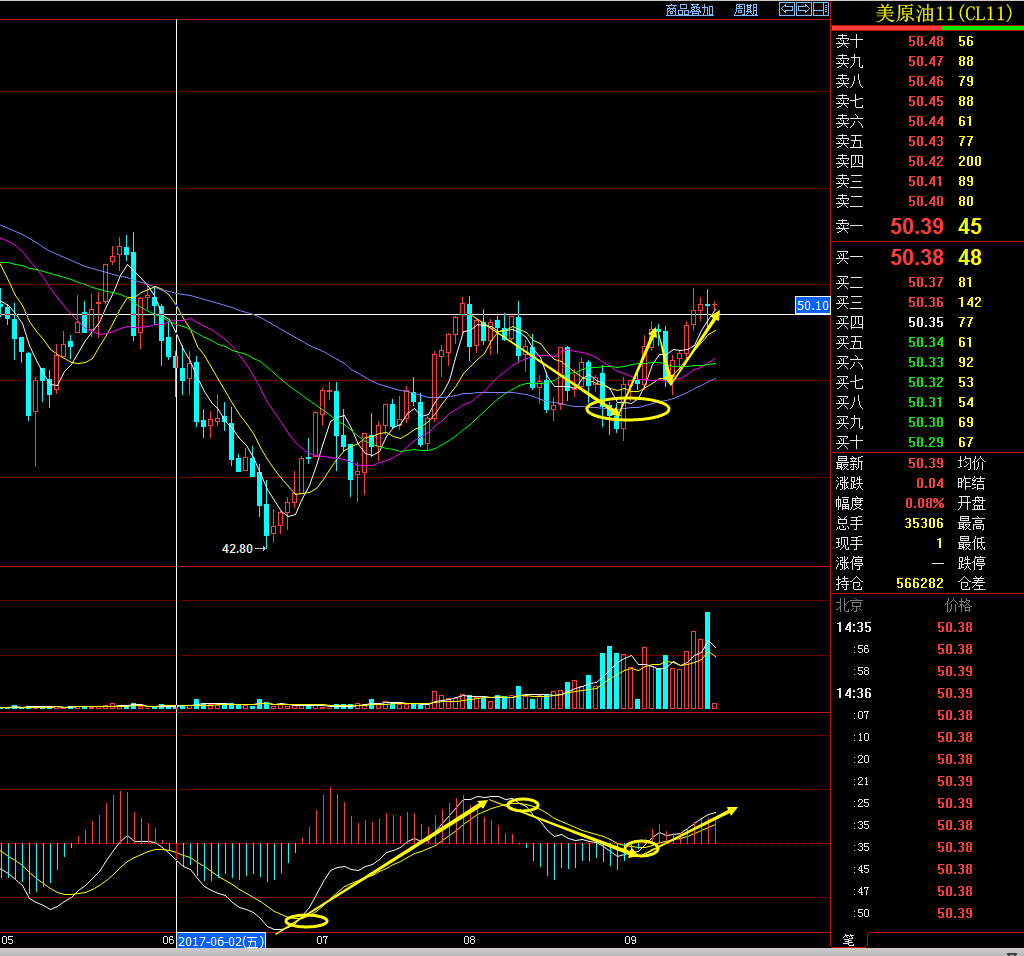Open the 周期 period selector
1024x956 pixels.
(x=746, y=10)
